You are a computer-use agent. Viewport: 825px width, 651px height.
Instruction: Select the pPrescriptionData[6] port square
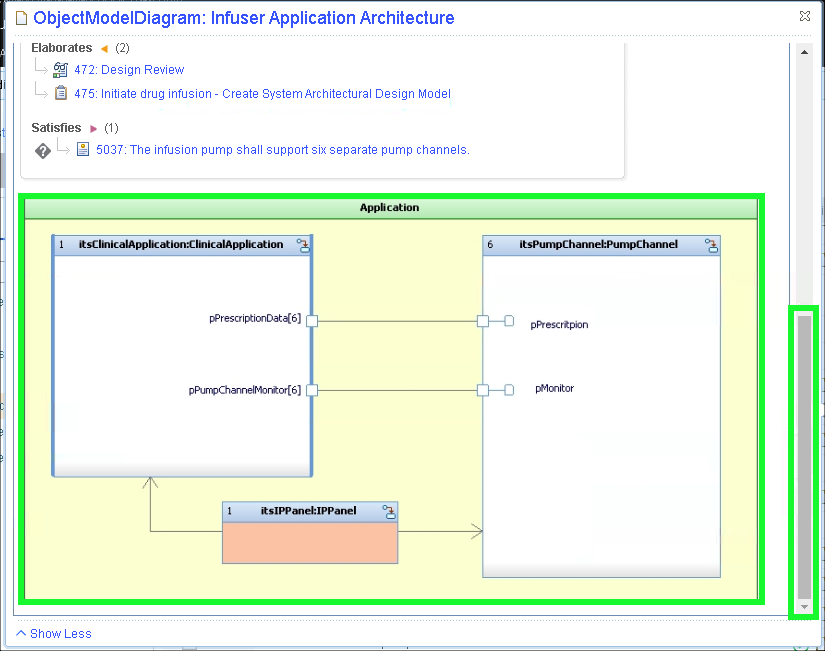point(312,321)
